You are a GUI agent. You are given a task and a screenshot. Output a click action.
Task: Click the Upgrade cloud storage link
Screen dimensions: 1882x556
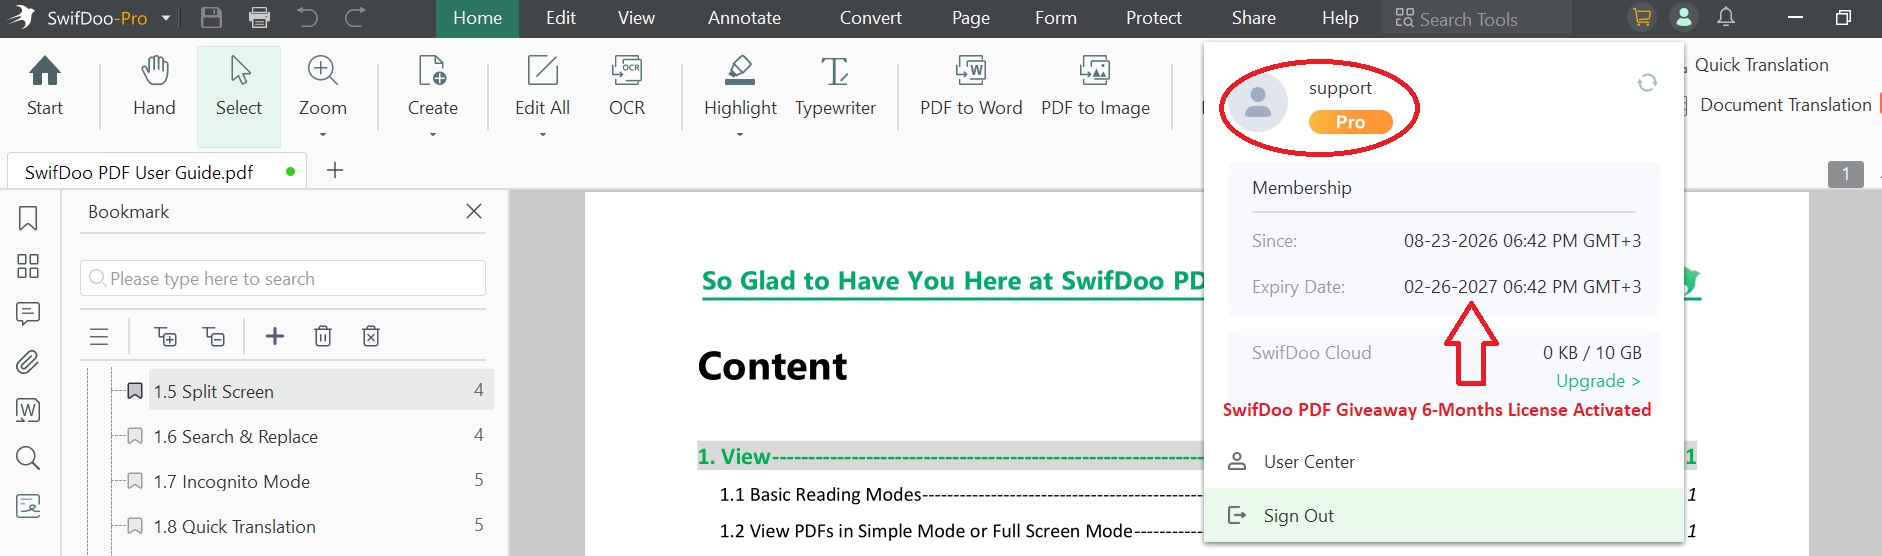pyautogui.click(x=1598, y=381)
